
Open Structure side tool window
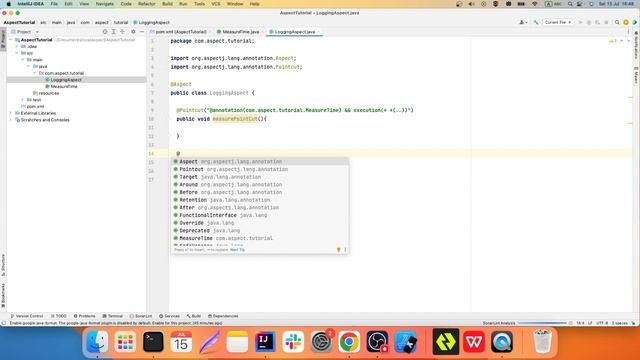click(3, 265)
